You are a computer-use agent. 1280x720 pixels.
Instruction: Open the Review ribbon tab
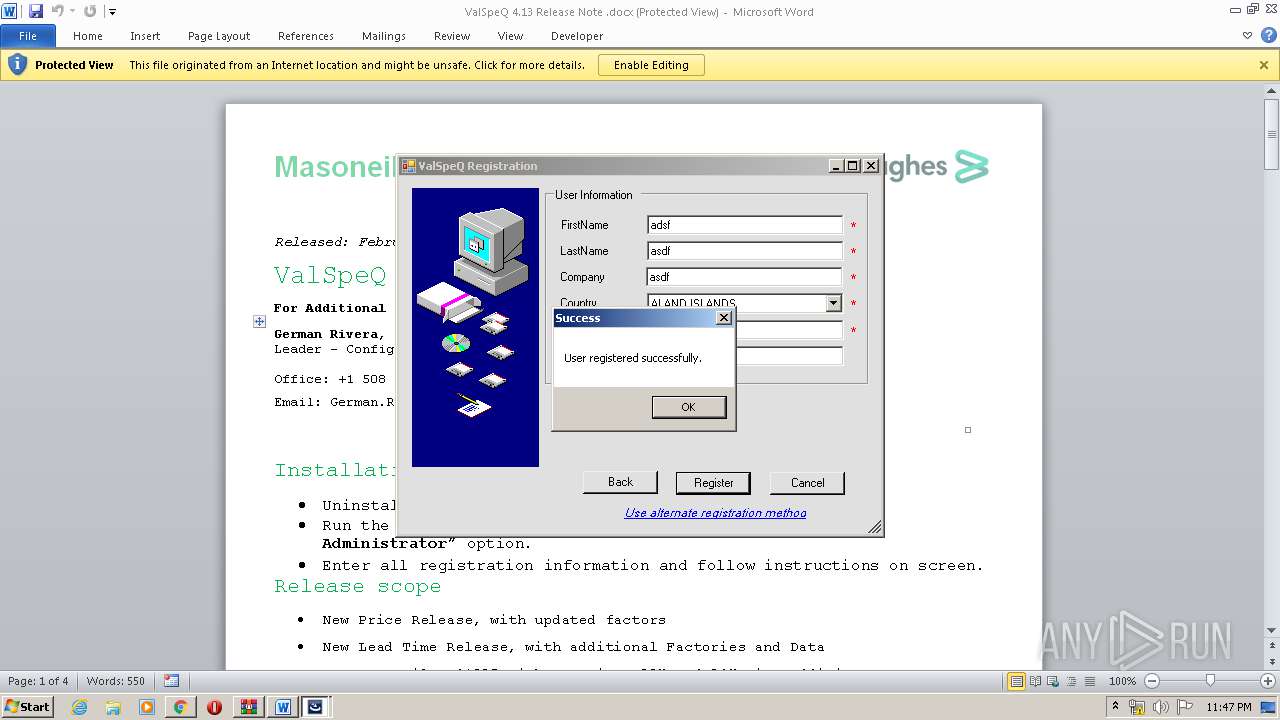452,36
